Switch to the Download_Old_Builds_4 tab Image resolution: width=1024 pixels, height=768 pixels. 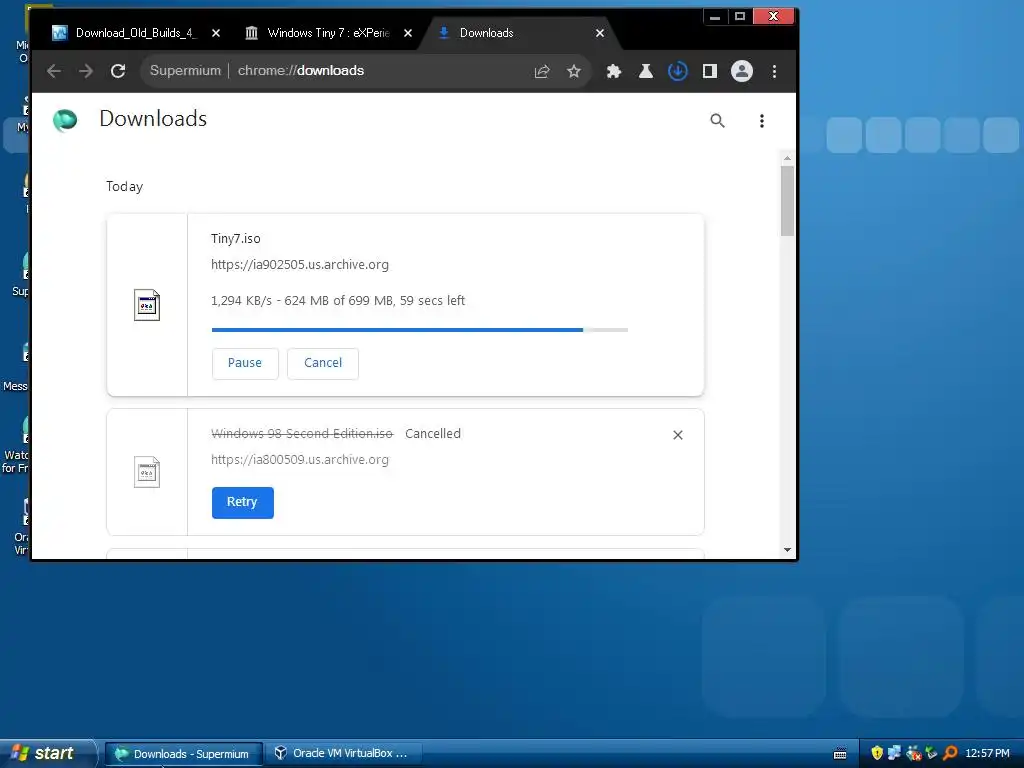(136, 33)
